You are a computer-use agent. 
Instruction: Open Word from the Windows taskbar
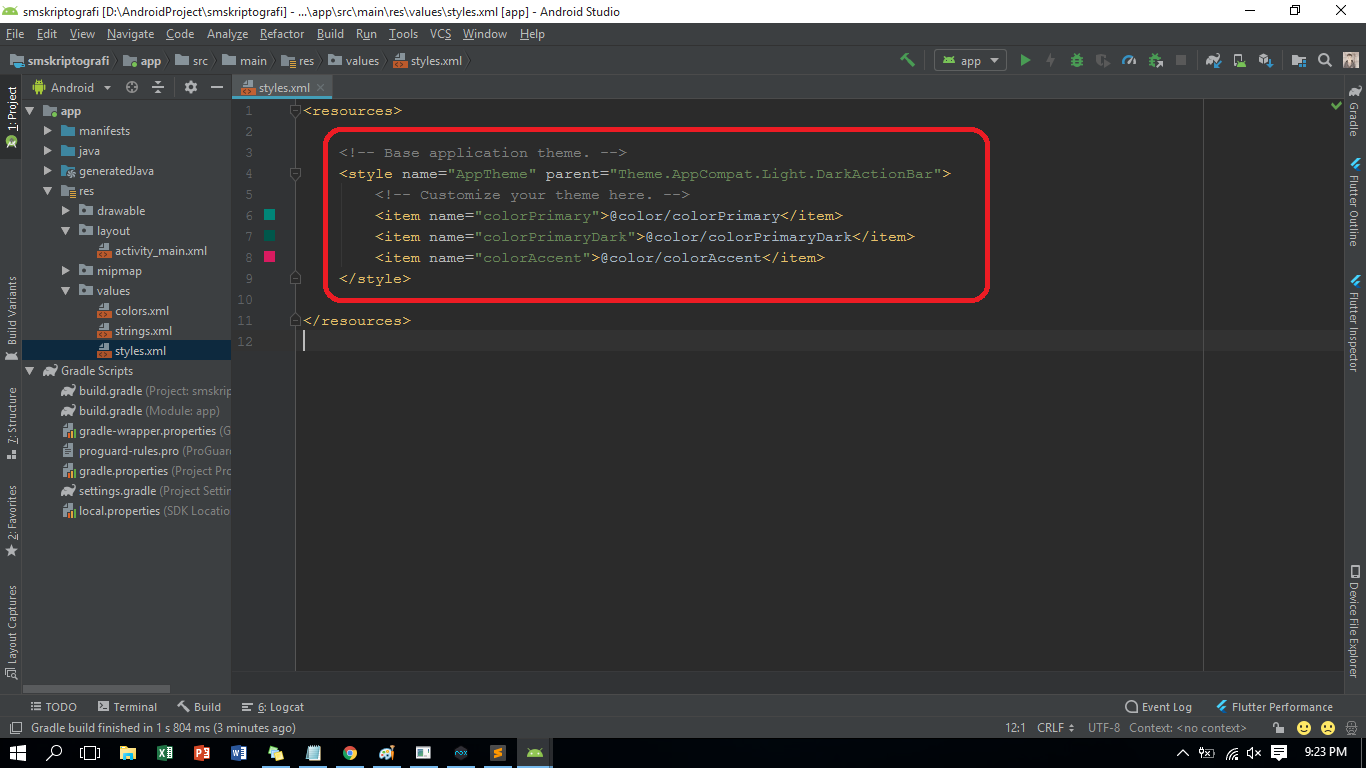(x=238, y=753)
